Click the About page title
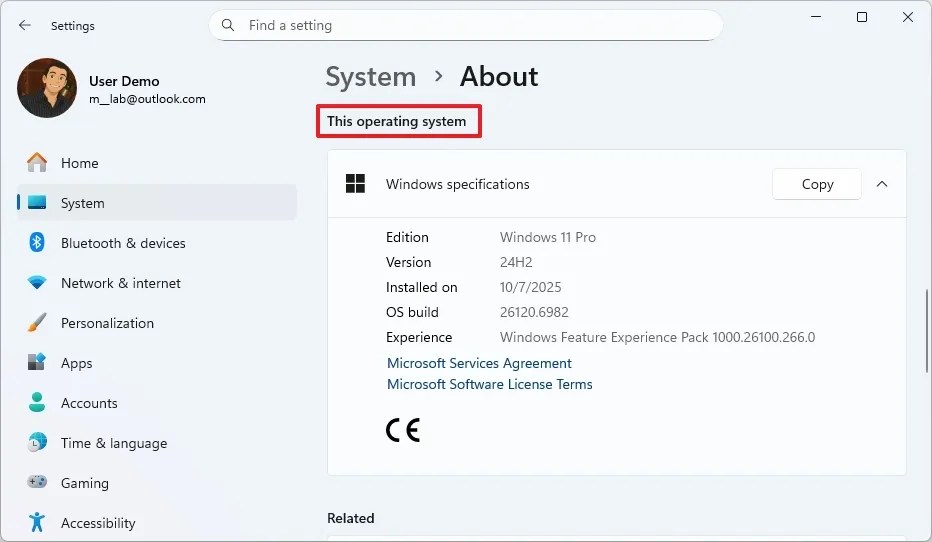This screenshot has width=932, height=542. click(x=499, y=77)
